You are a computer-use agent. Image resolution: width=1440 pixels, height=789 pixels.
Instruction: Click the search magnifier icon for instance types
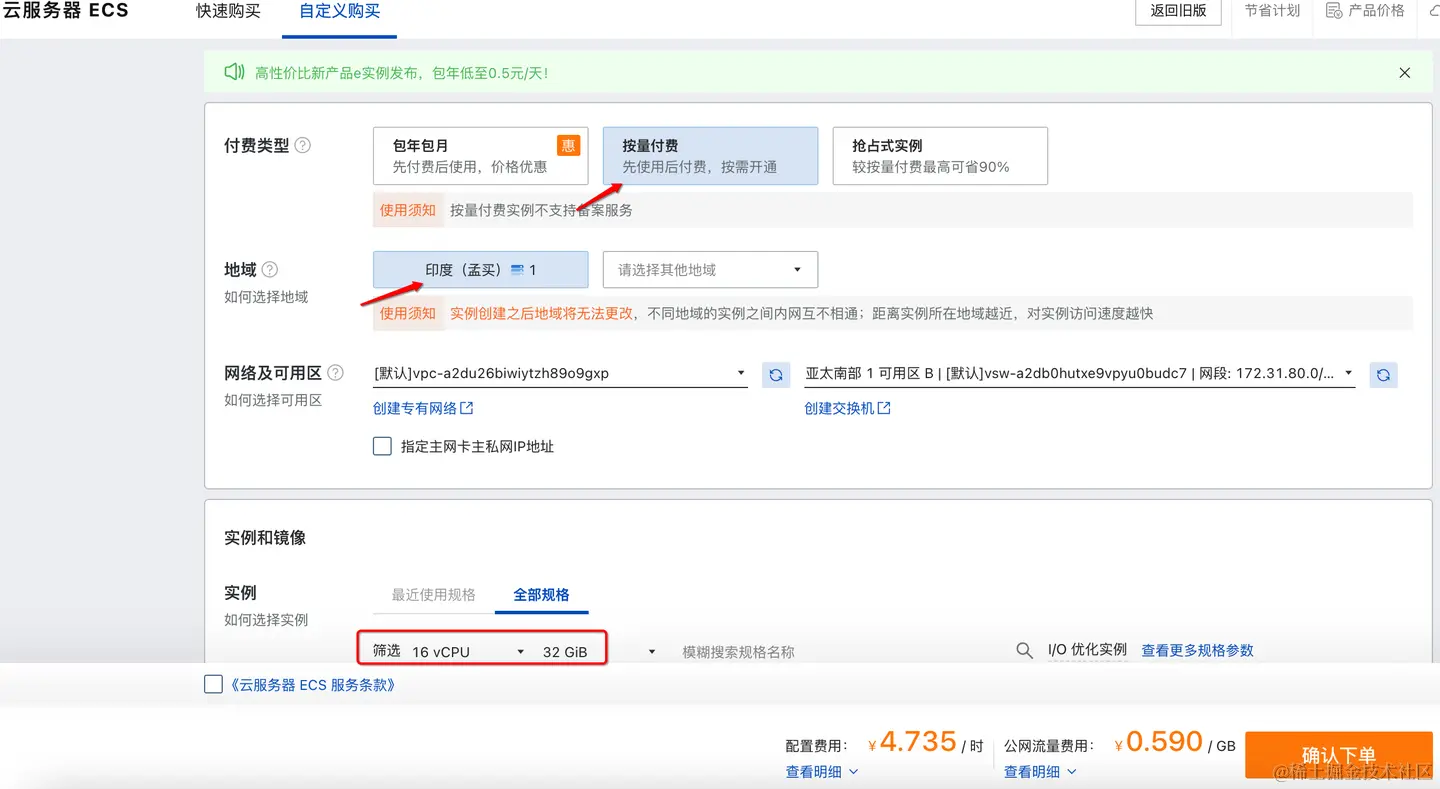[x=1024, y=651]
